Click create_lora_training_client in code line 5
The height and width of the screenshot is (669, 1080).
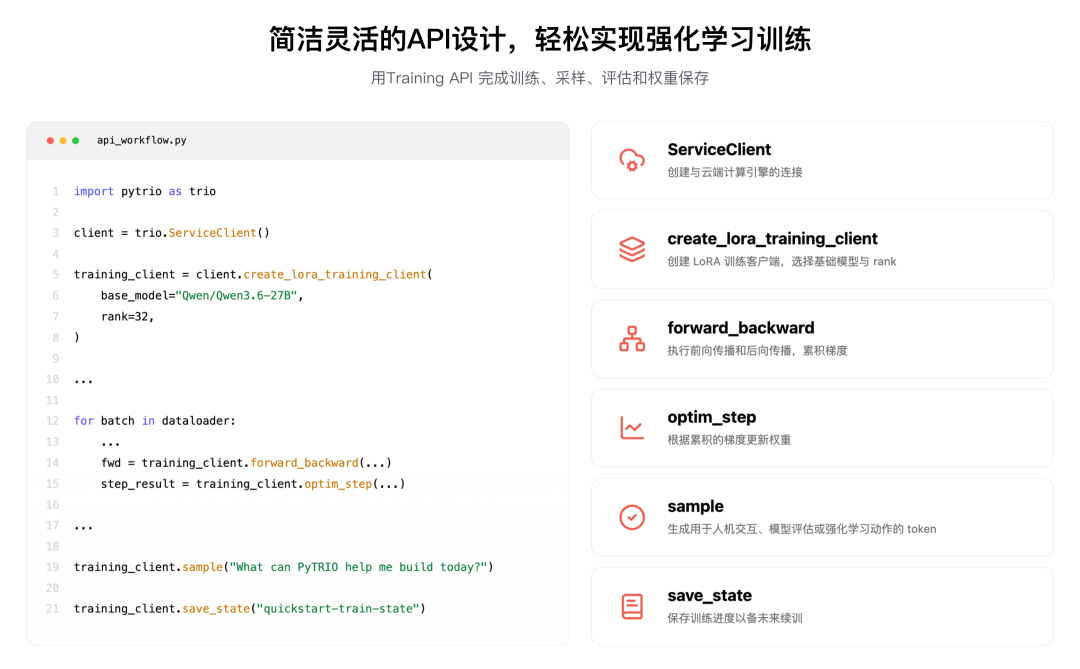[335, 275]
